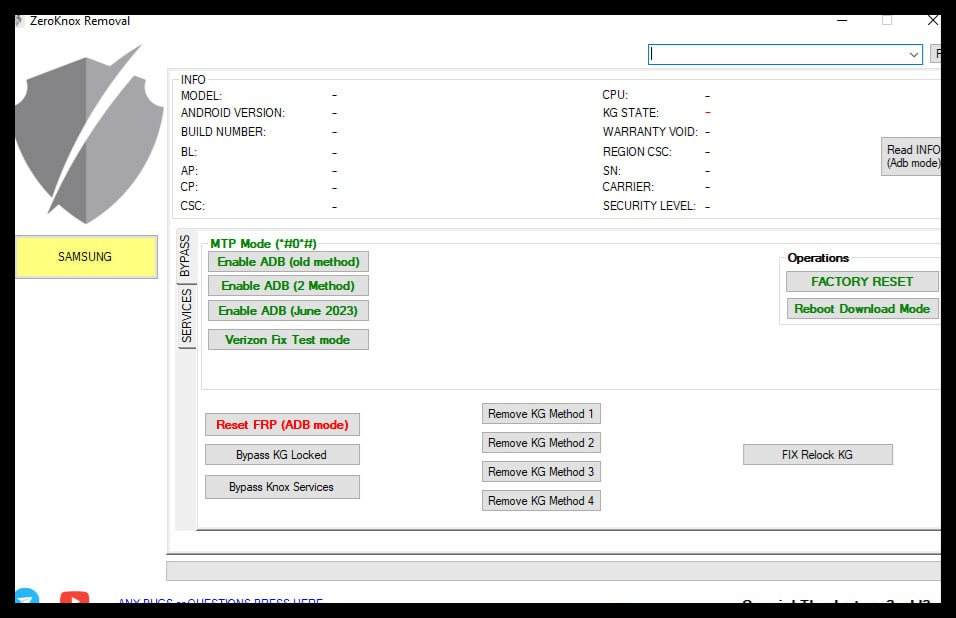This screenshot has width=956, height=618.
Task: Click the AP: label
Action: 189,171
